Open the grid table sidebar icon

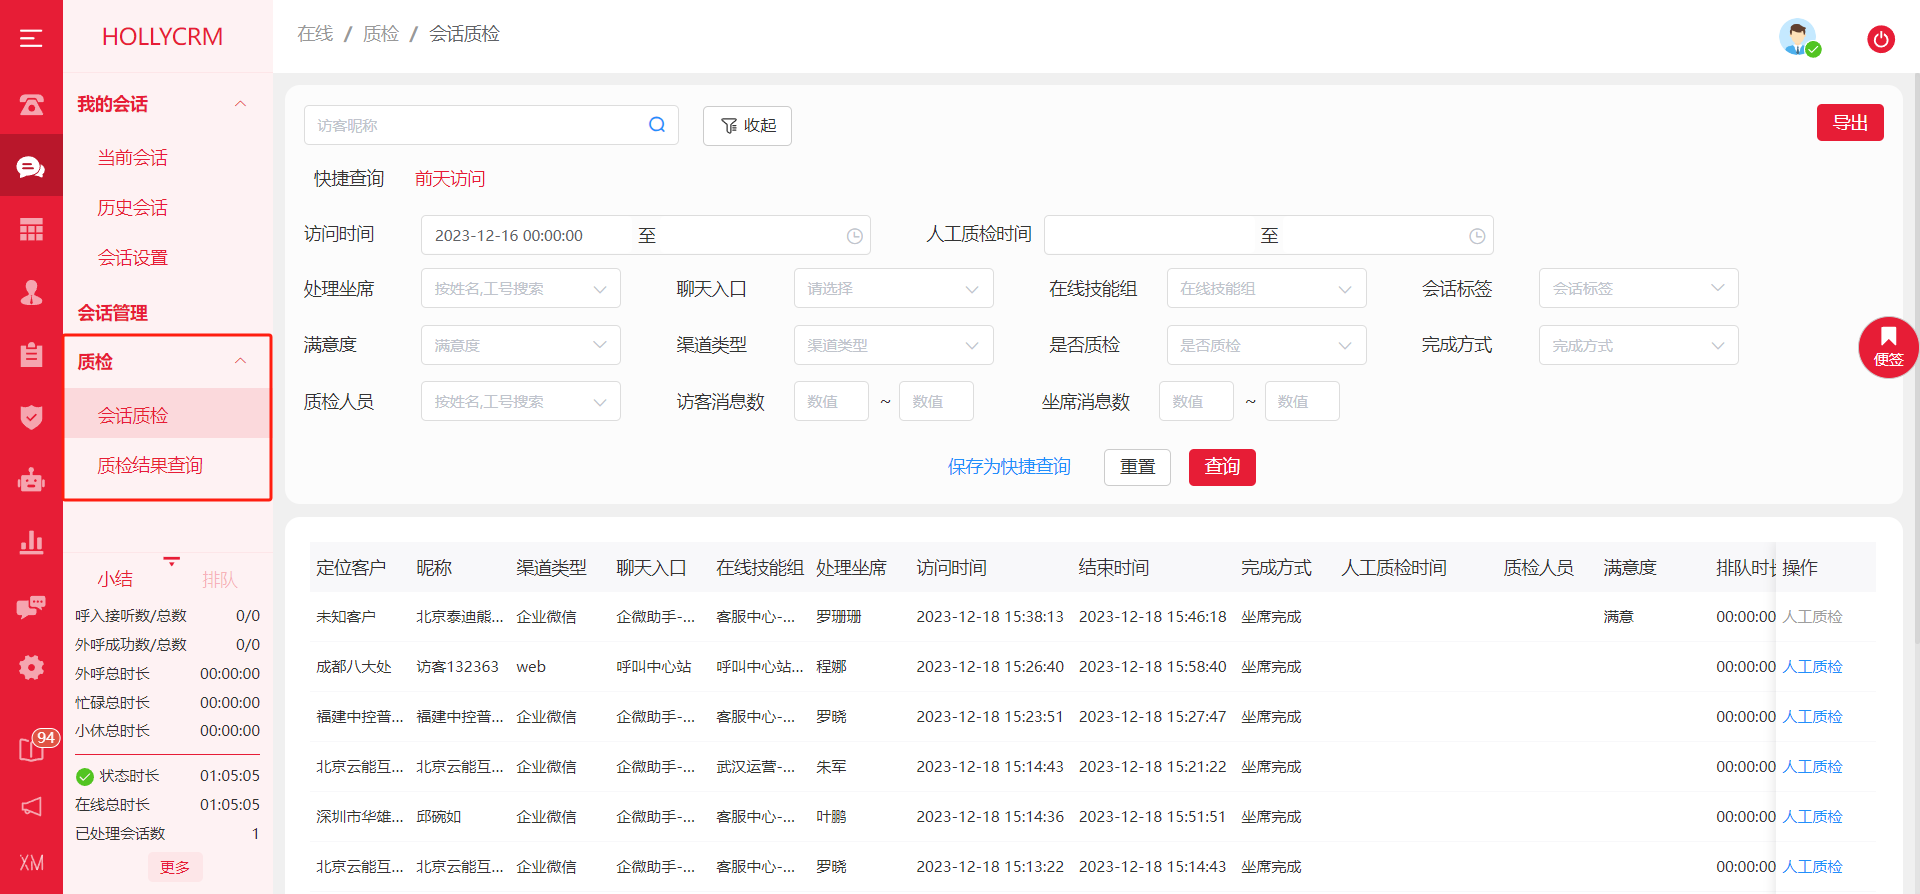[31, 230]
